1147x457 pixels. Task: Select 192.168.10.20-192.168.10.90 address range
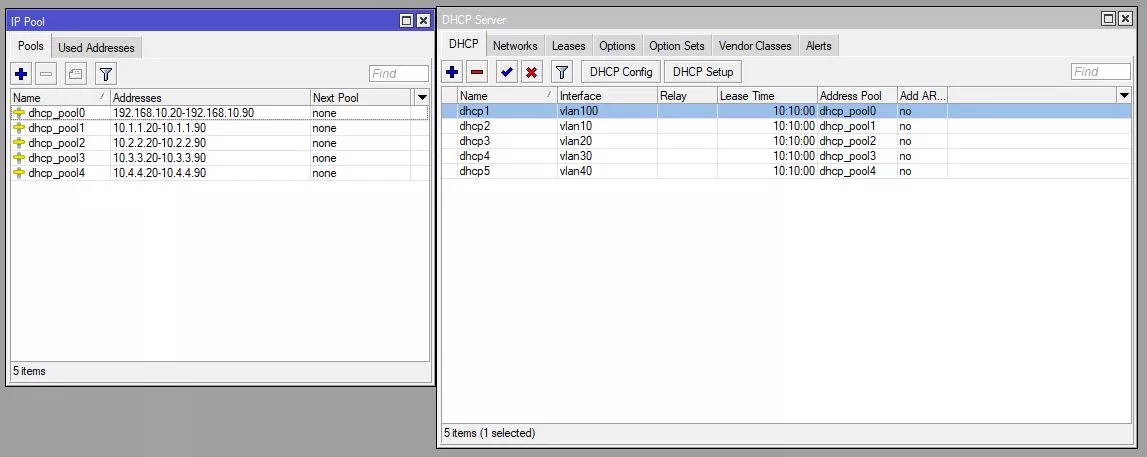click(183, 113)
